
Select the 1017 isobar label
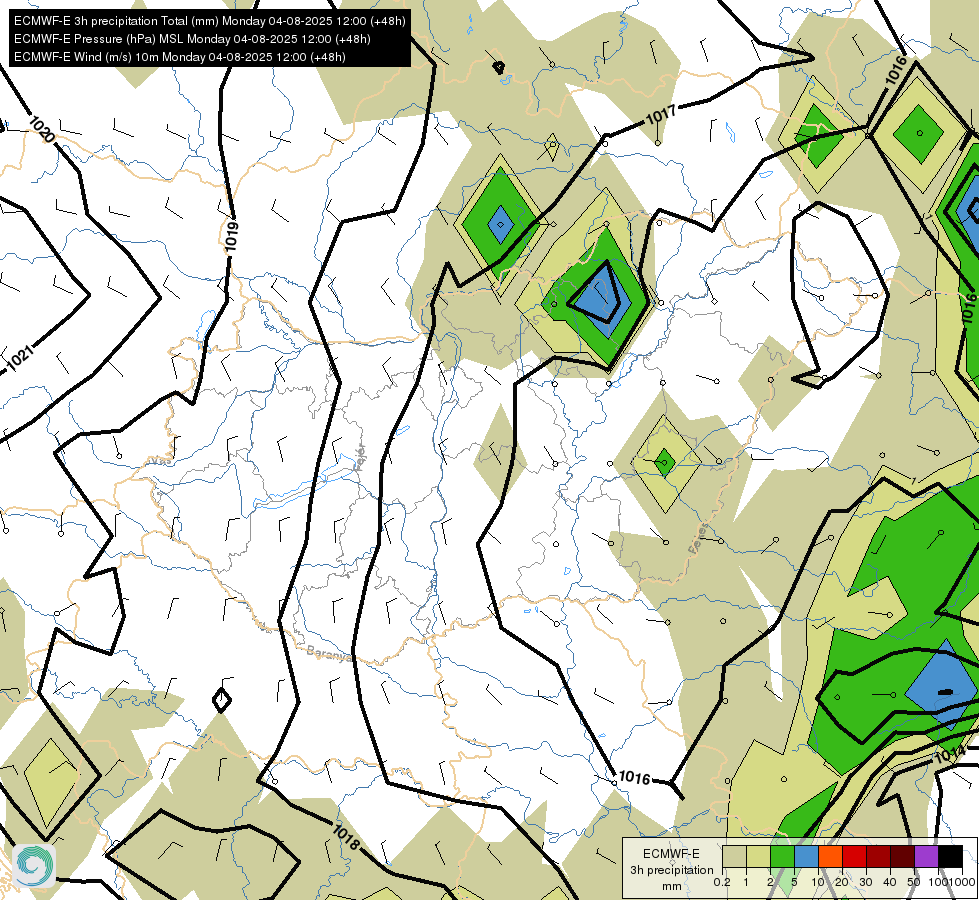[x=661, y=116]
